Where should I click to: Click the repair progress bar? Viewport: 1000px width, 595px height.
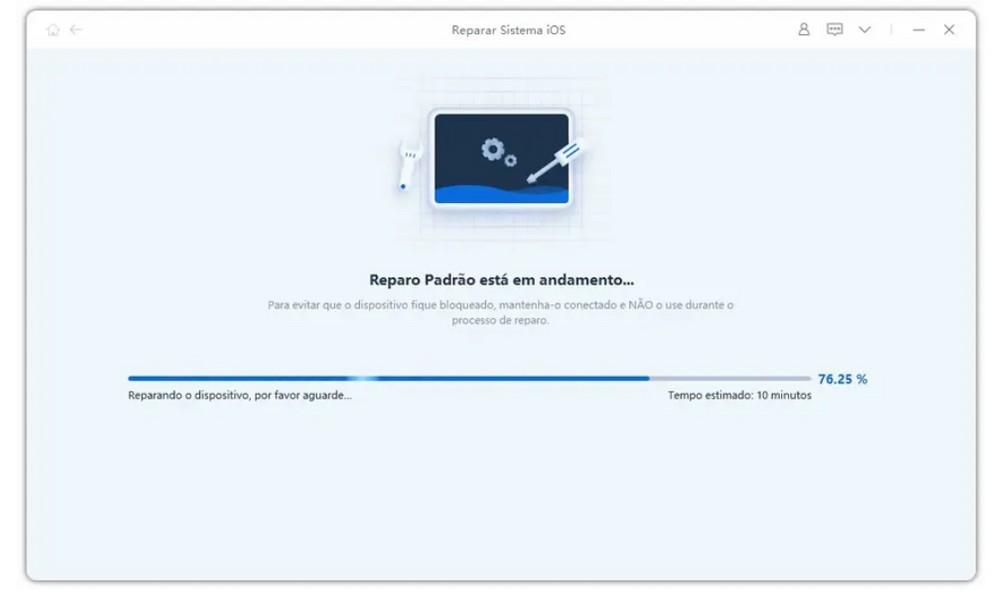pos(469,378)
